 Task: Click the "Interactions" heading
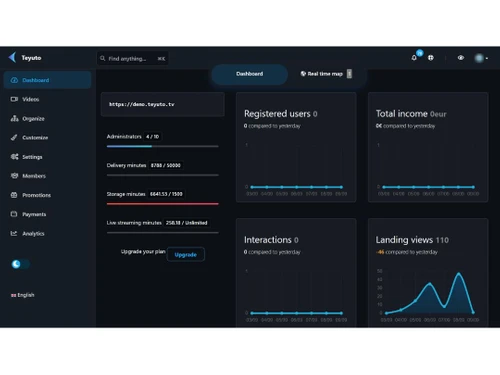tap(268, 240)
